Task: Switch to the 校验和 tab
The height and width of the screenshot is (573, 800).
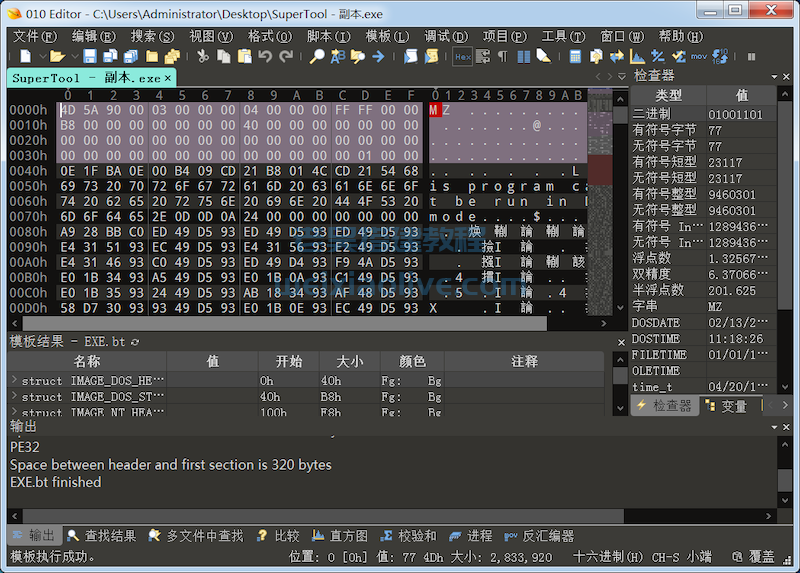Action: click(409, 536)
